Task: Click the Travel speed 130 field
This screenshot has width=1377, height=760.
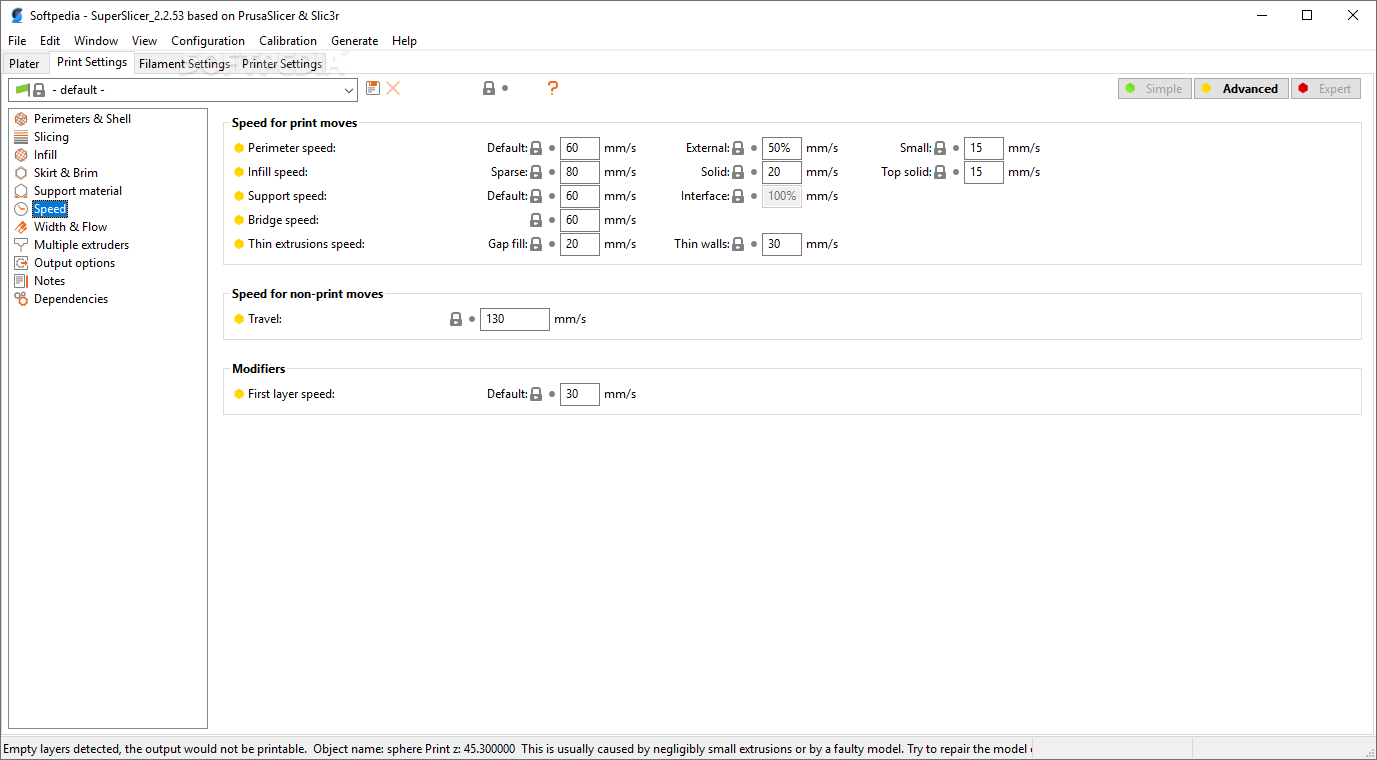Action: (515, 320)
